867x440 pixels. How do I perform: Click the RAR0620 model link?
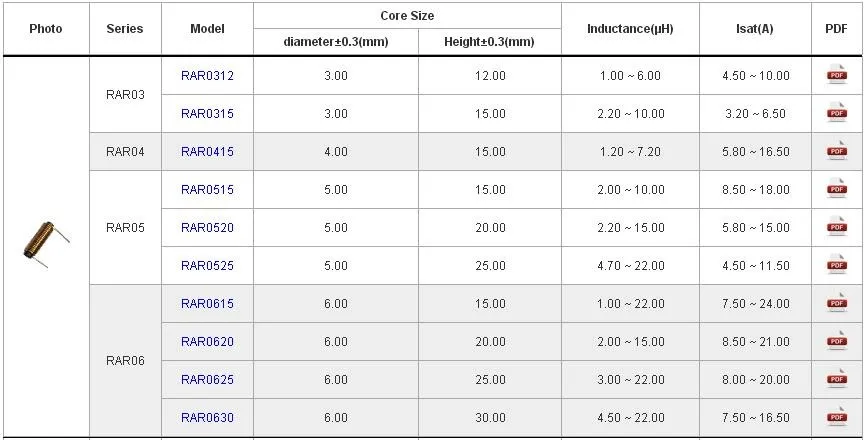click(207, 342)
